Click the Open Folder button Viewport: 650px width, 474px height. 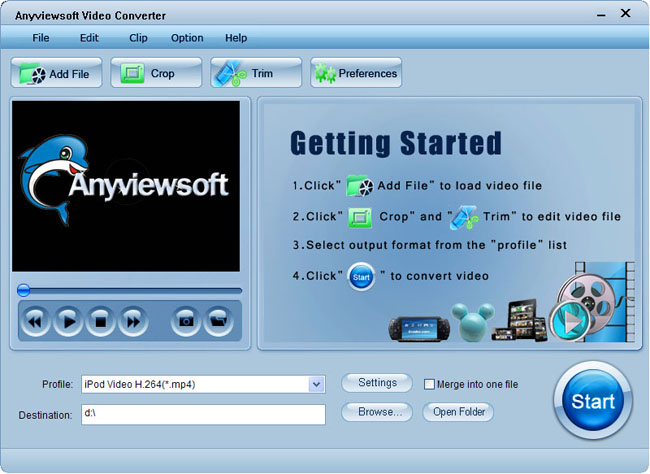tap(458, 412)
